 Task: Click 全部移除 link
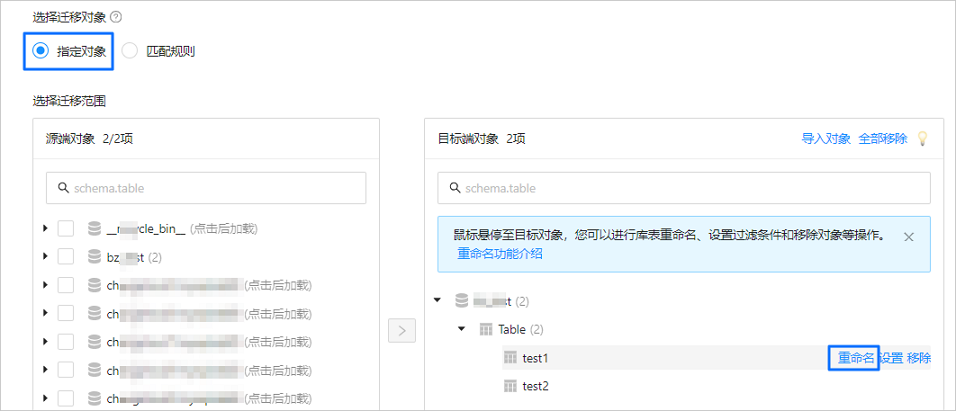pyautogui.click(x=883, y=138)
